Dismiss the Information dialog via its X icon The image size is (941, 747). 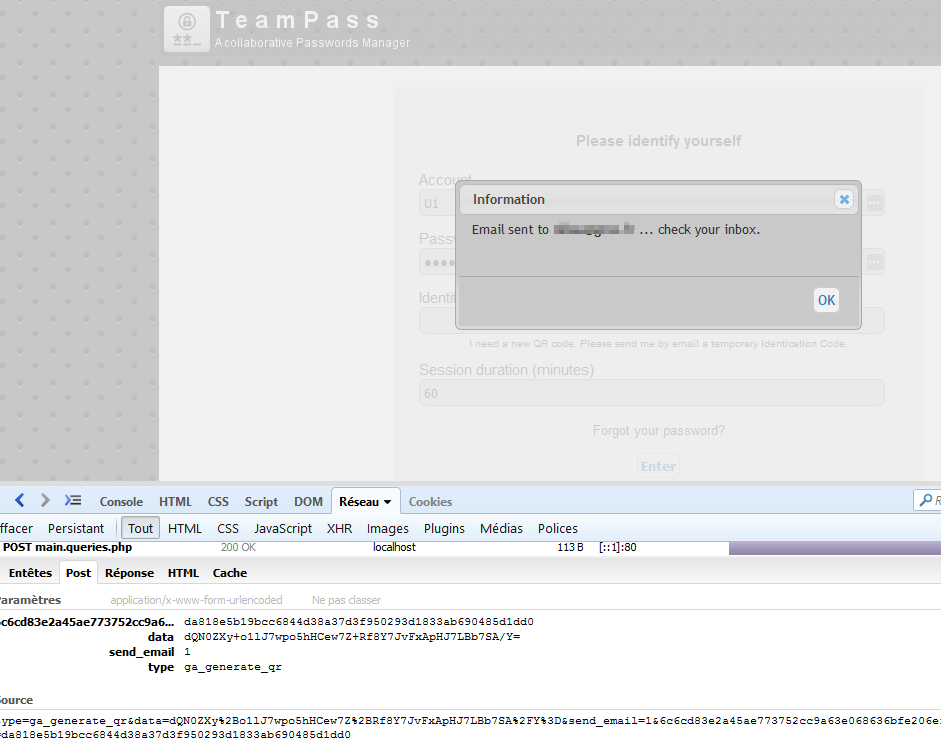[x=844, y=198]
